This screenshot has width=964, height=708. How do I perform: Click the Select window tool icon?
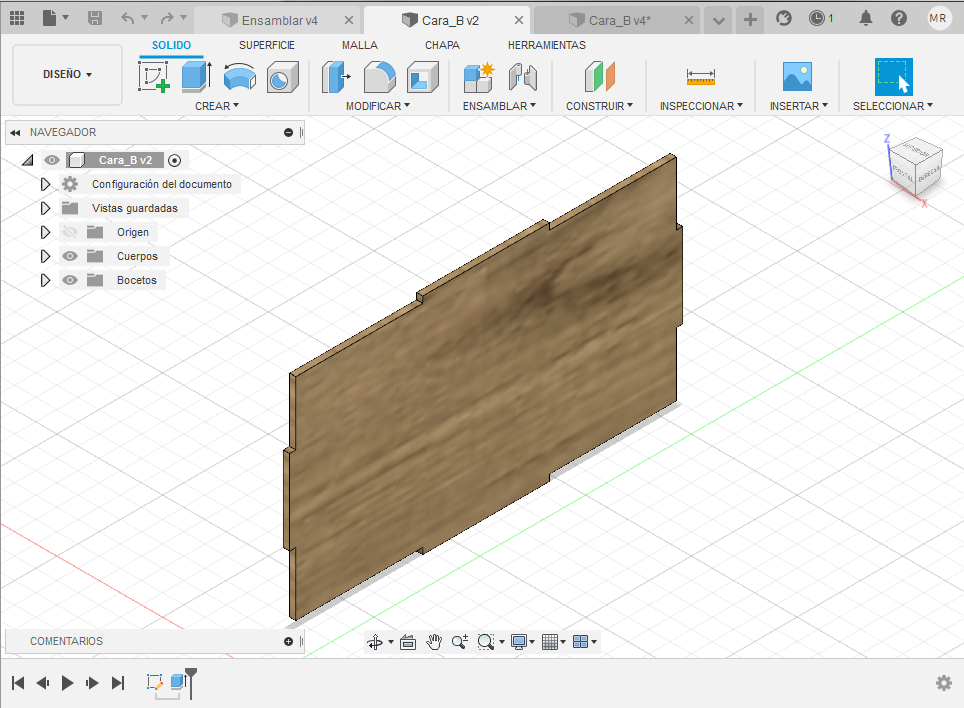(x=893, y=77)
